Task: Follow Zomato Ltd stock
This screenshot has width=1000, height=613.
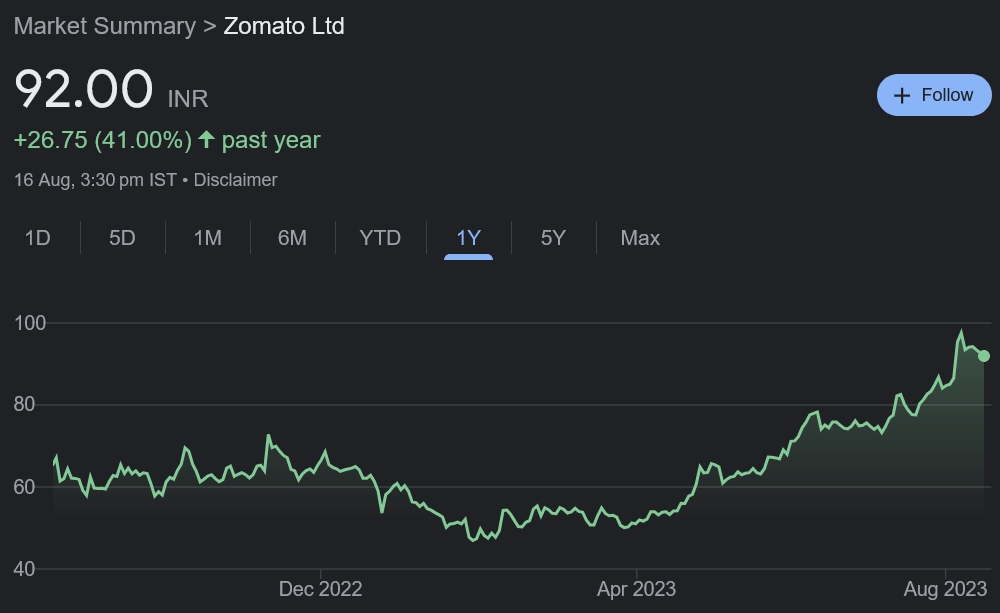Action: 934,95
